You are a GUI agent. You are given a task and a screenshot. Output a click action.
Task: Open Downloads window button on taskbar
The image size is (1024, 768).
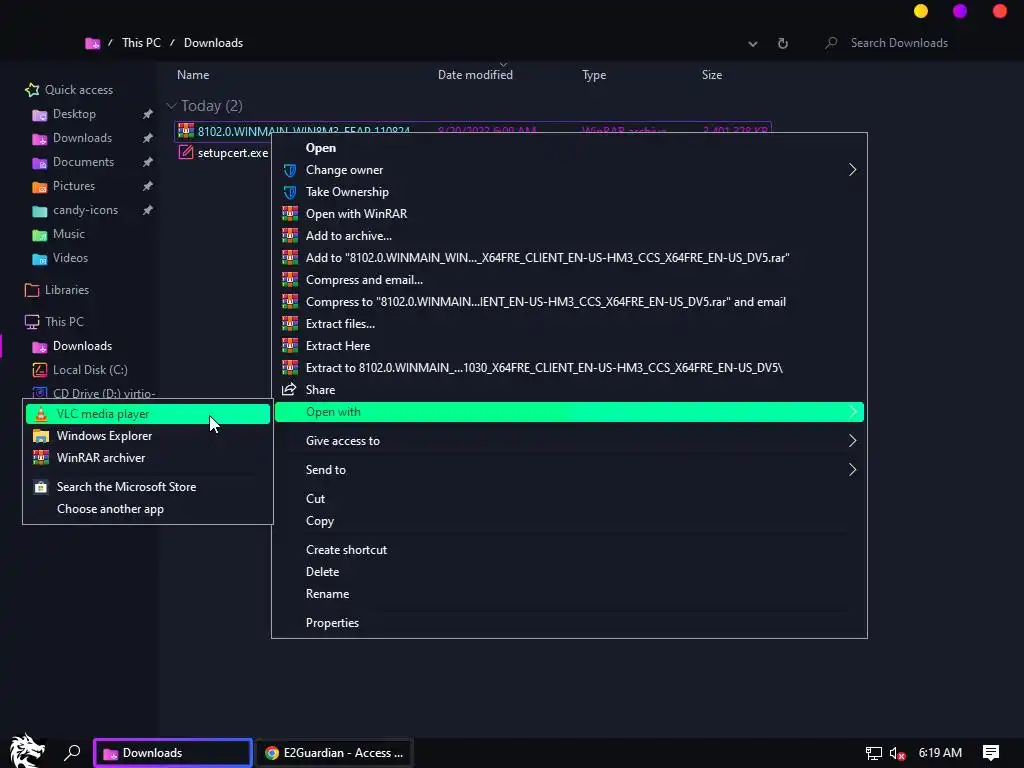(173, 752)
